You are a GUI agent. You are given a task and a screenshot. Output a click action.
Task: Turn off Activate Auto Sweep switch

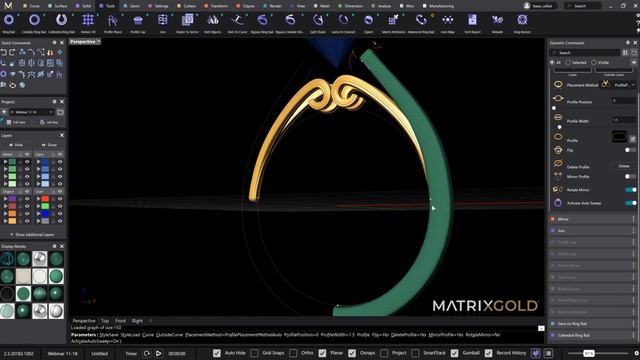631,203
